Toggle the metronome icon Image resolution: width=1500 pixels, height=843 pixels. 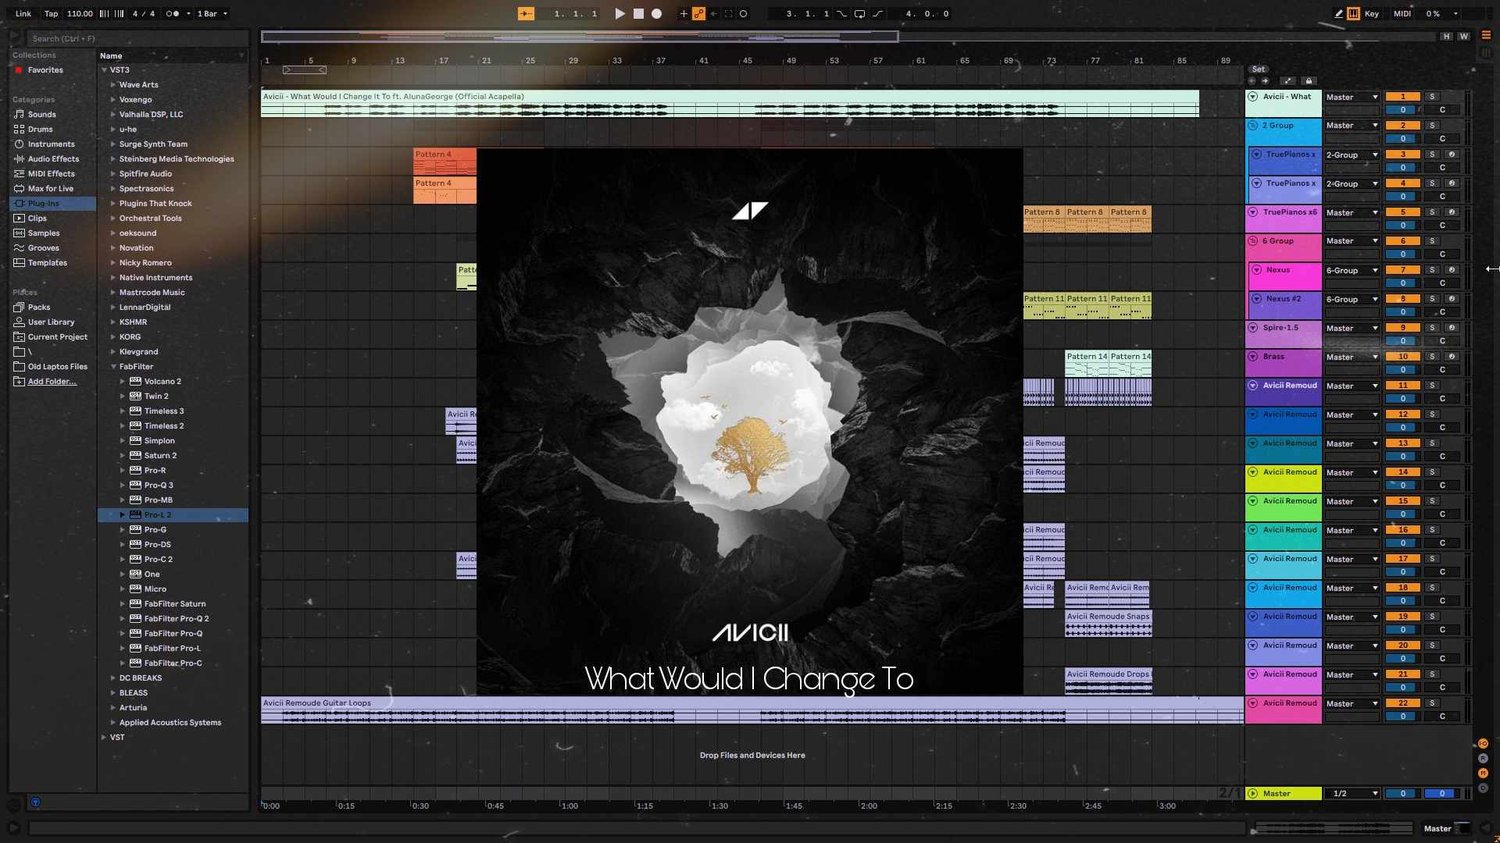172,14
